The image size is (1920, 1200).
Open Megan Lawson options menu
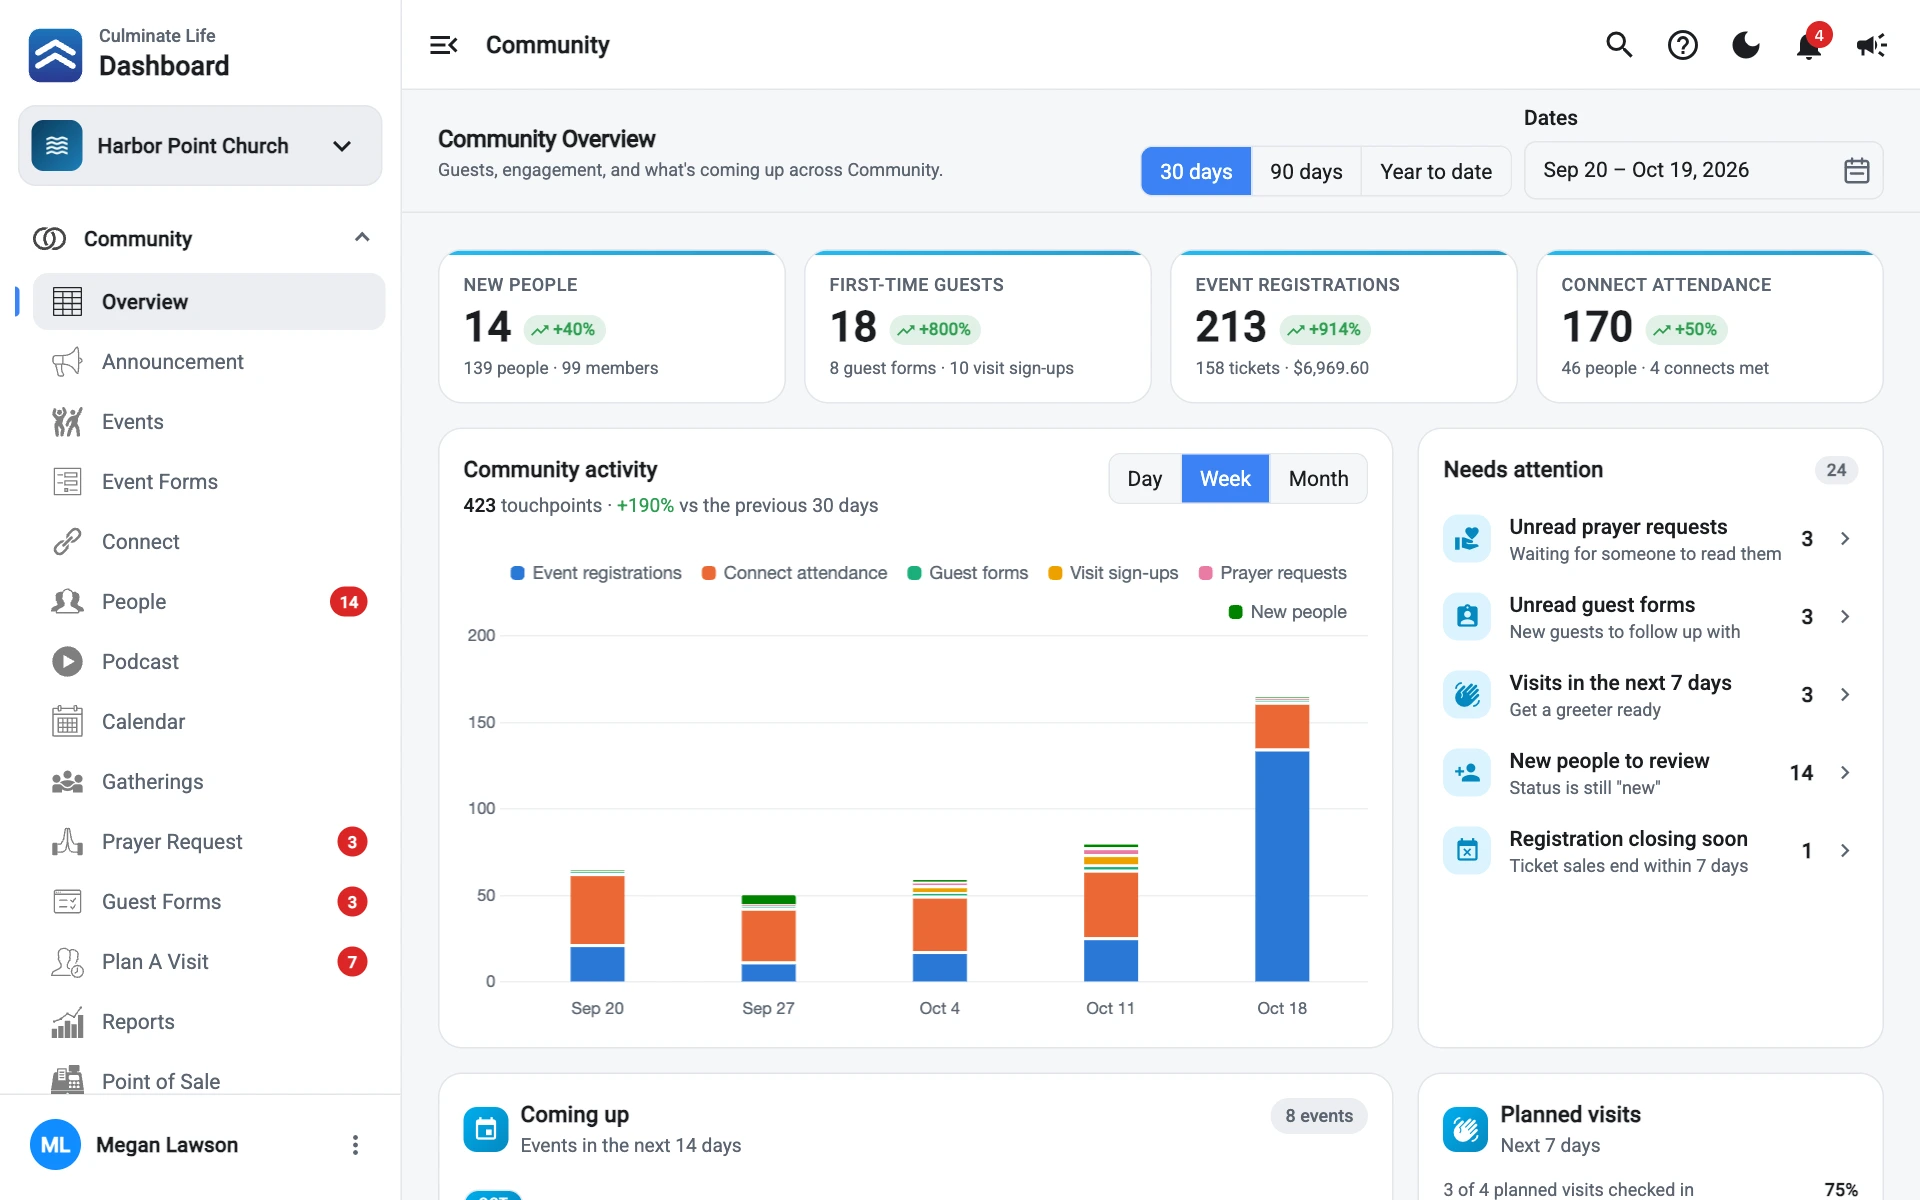pyautogui.click(x=355, y=1145)
